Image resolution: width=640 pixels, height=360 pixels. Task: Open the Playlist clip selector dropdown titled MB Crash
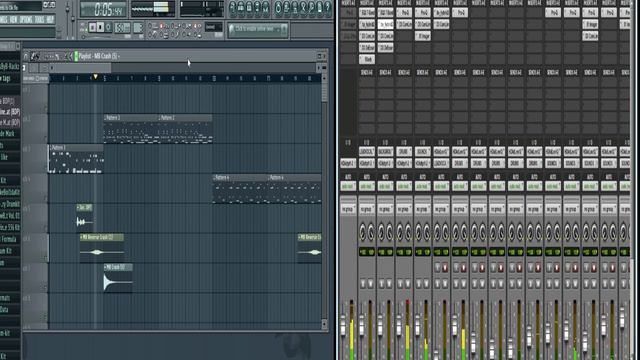[x=99, y=56]
